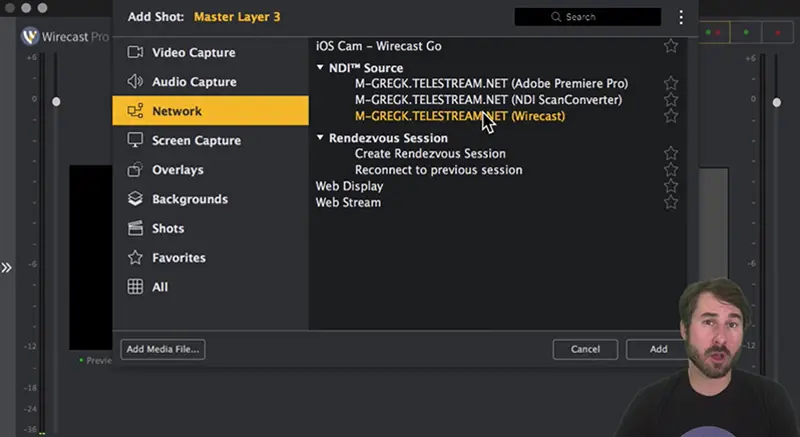Select Reconnect to previous session
This screenshot has width=800, height=437.
(x=438, y=170)
